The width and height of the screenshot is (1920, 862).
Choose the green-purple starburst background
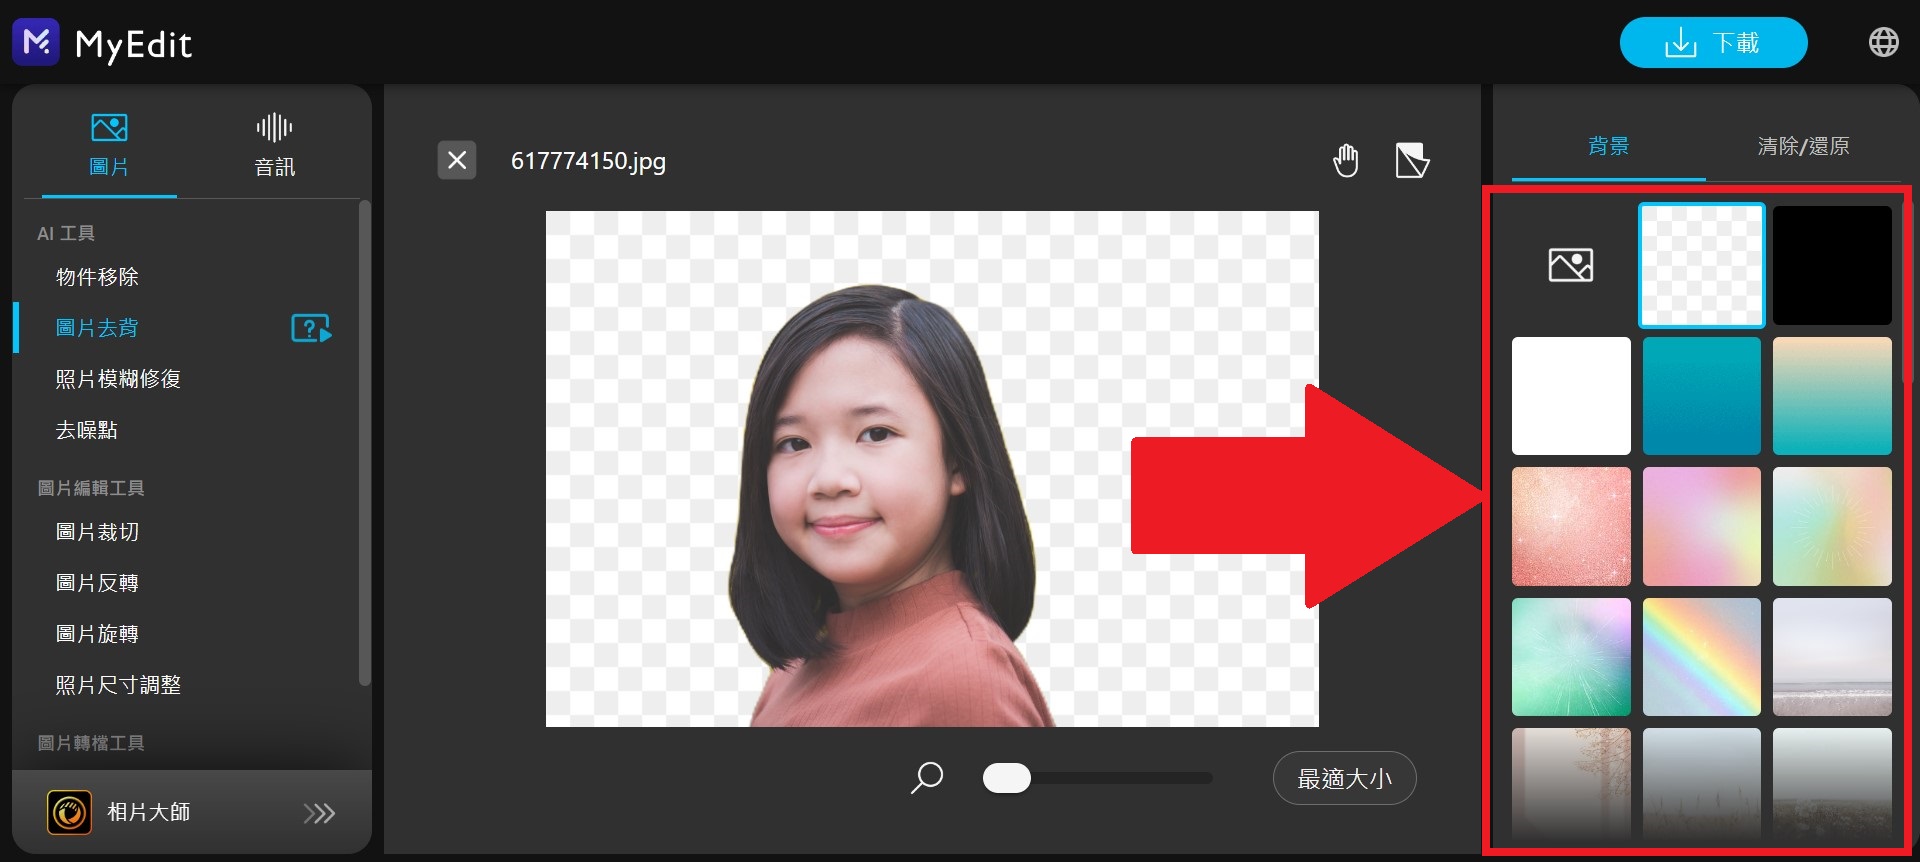(1571, 657)
